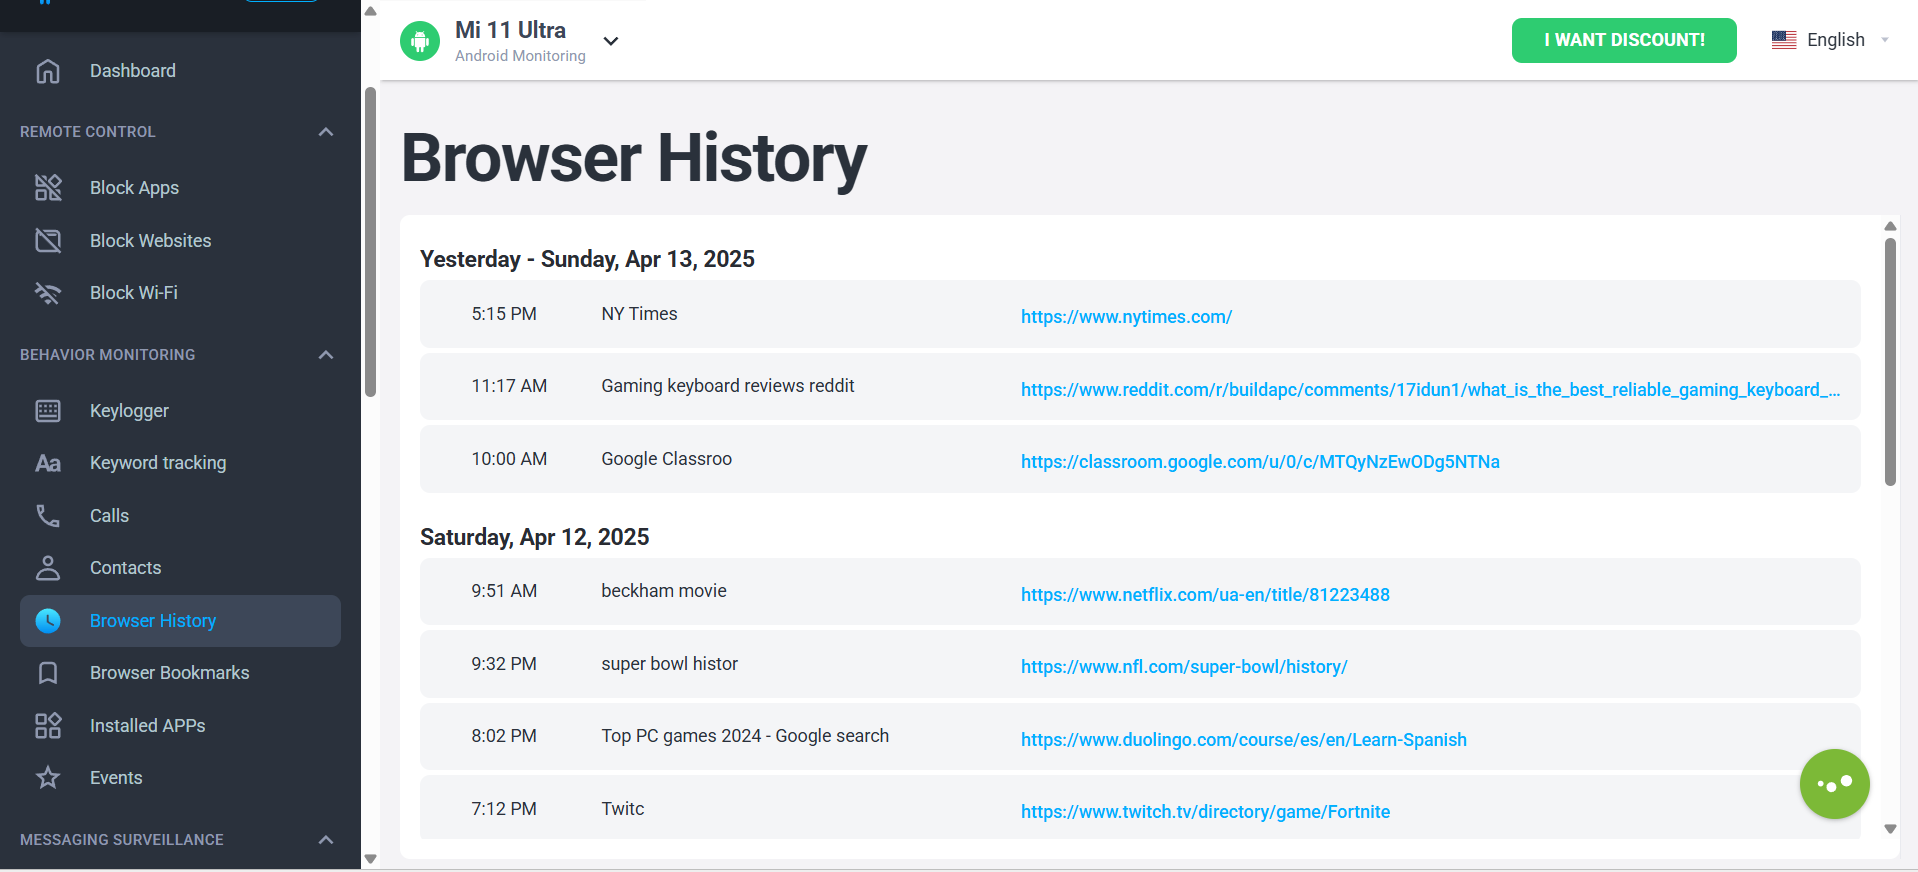The image size is (1918, 872).
Task: Click the I WANT DISCOUNT! button
Action: [x=1624, y=40]
